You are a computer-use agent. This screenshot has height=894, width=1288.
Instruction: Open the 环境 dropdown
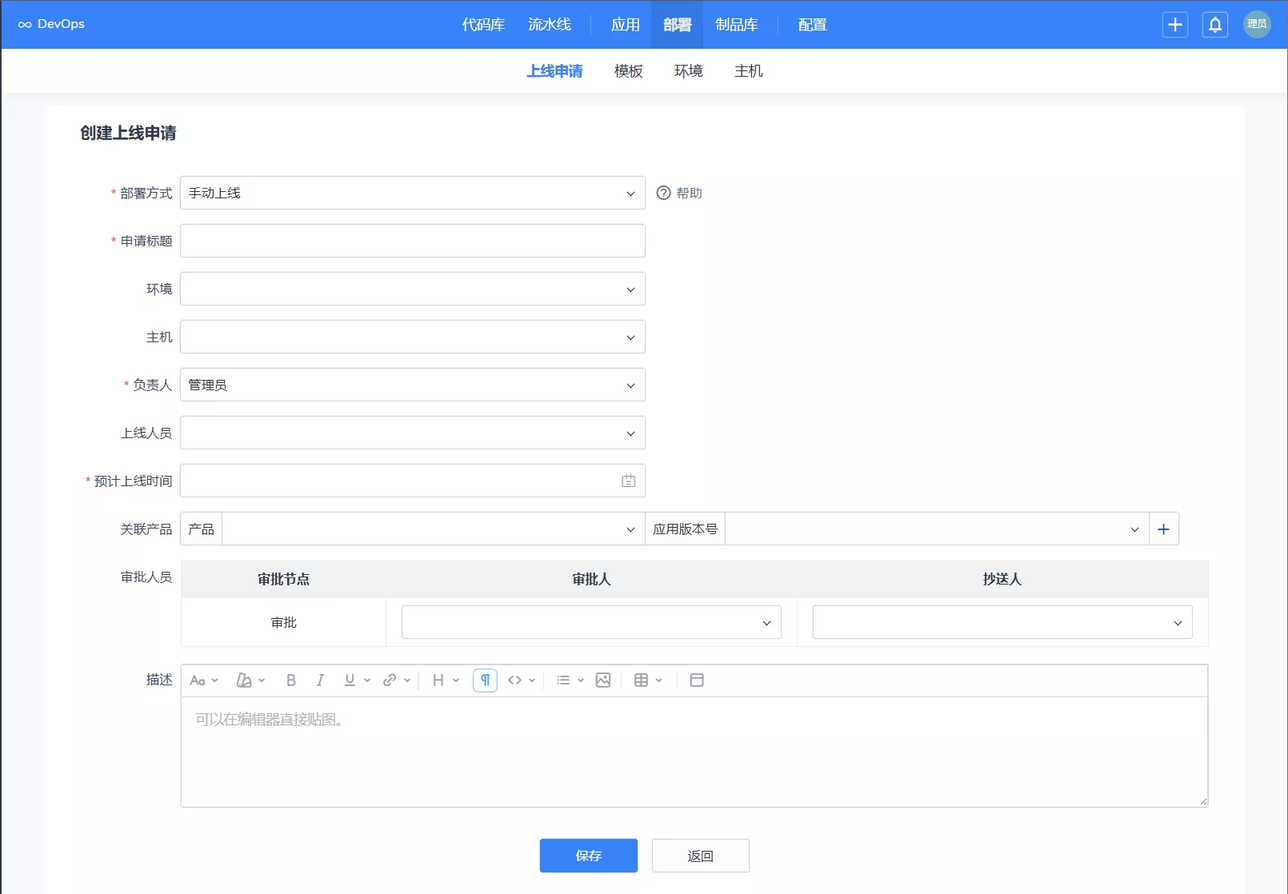pos(412,289)
